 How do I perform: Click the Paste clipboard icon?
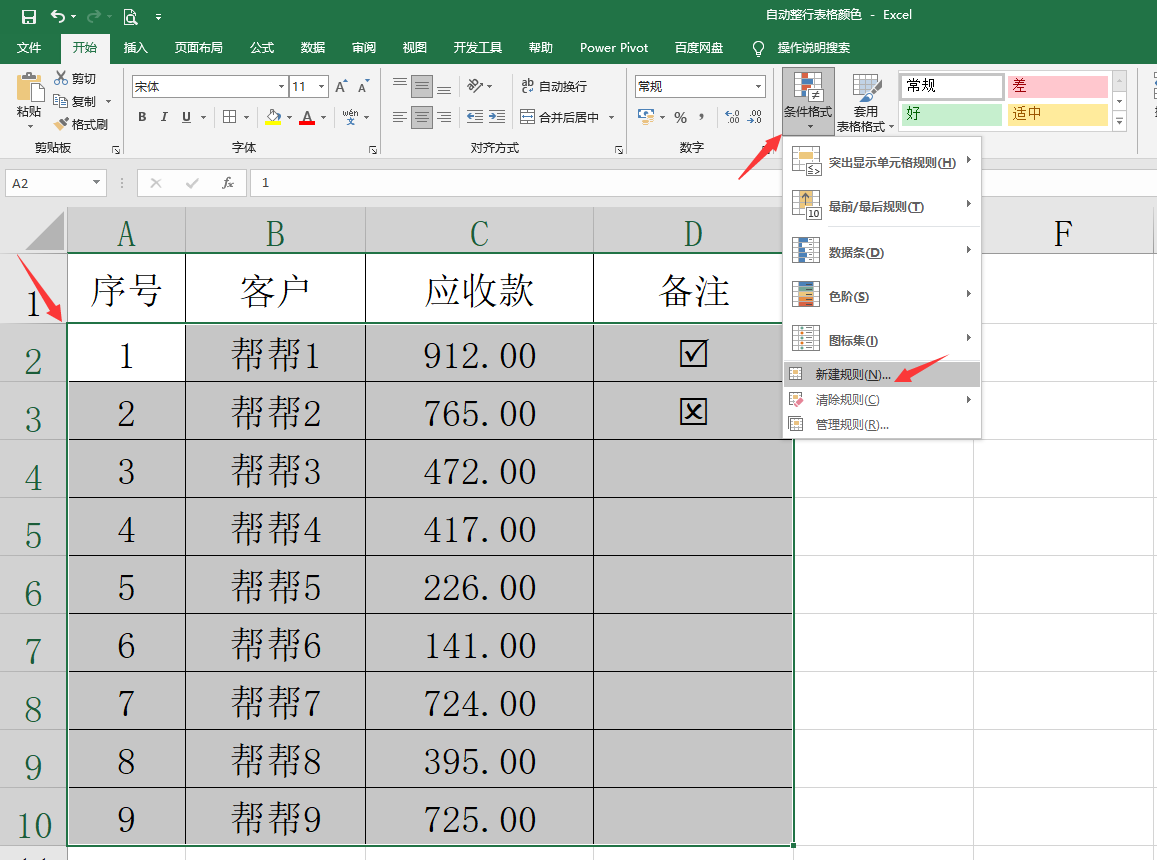tap(29, 87)
